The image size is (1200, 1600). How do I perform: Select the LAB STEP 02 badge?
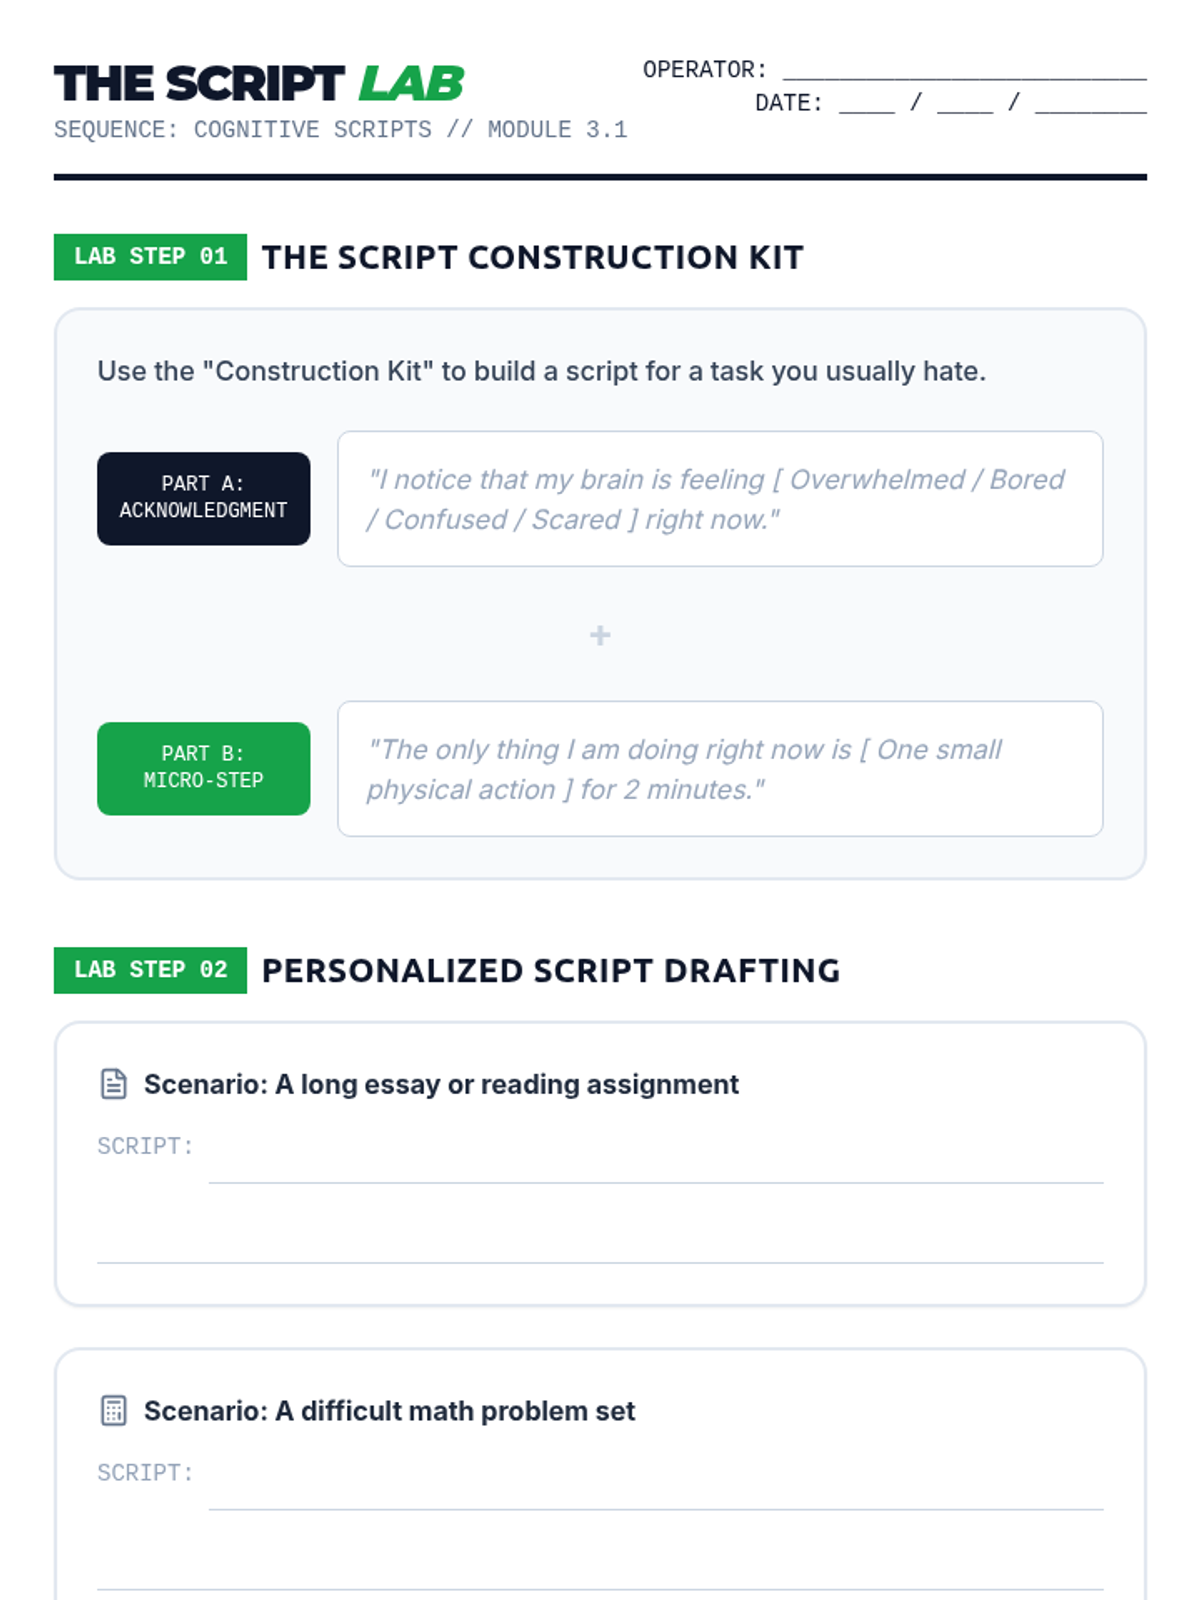pos(150,970)
